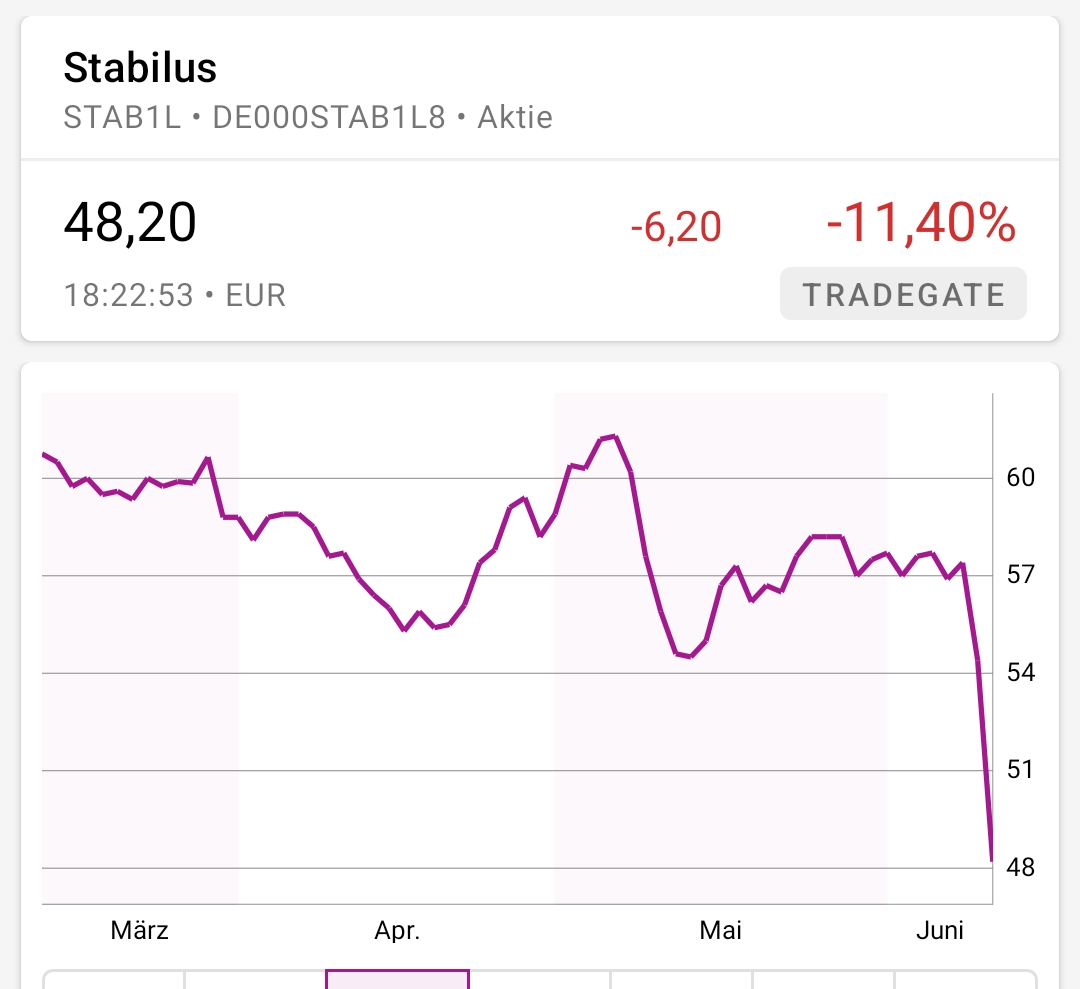Select the highlighted time-range tab below chart
Viewport: 1080px width, 989px height.
pos(397,979)
